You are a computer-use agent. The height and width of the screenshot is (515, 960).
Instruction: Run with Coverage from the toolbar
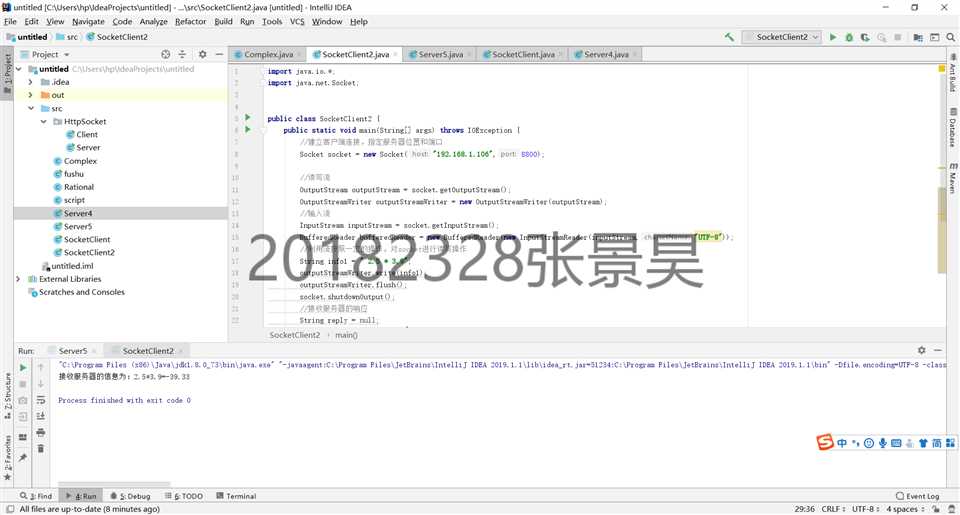point(865,37)
